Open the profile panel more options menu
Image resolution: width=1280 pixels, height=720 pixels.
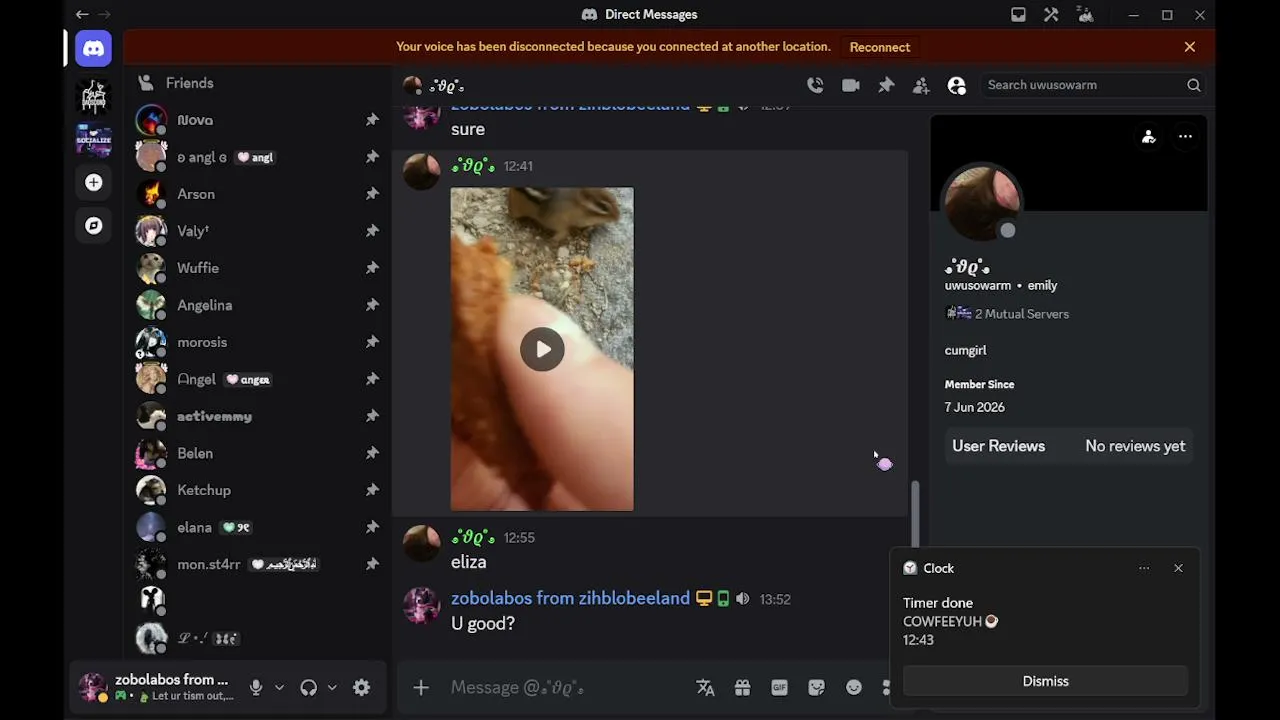[1185, 137]
